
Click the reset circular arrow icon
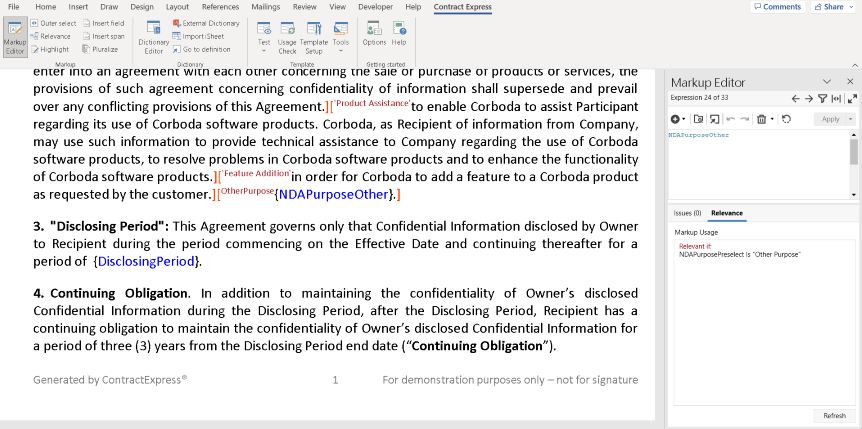(786, 119)
